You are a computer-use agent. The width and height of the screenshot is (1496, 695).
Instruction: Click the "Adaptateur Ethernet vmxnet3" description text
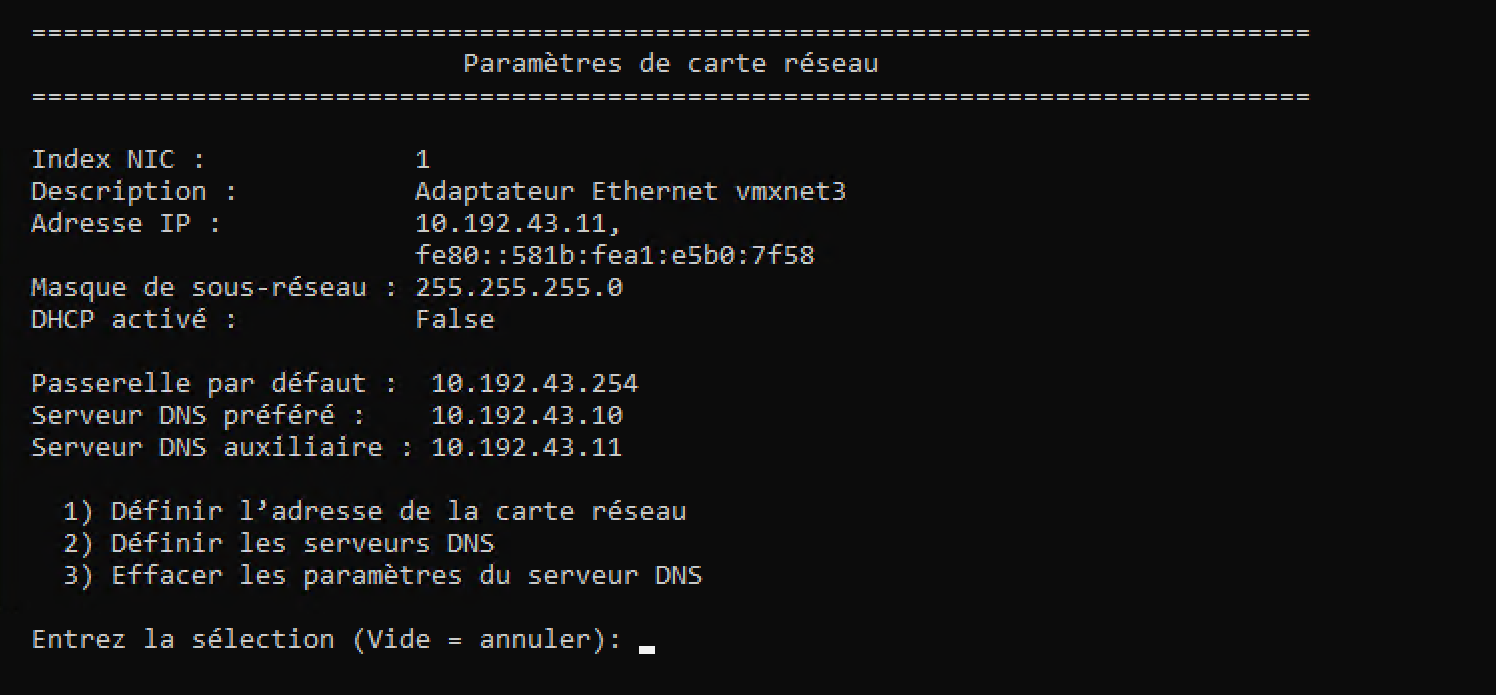tap(630, 191)
